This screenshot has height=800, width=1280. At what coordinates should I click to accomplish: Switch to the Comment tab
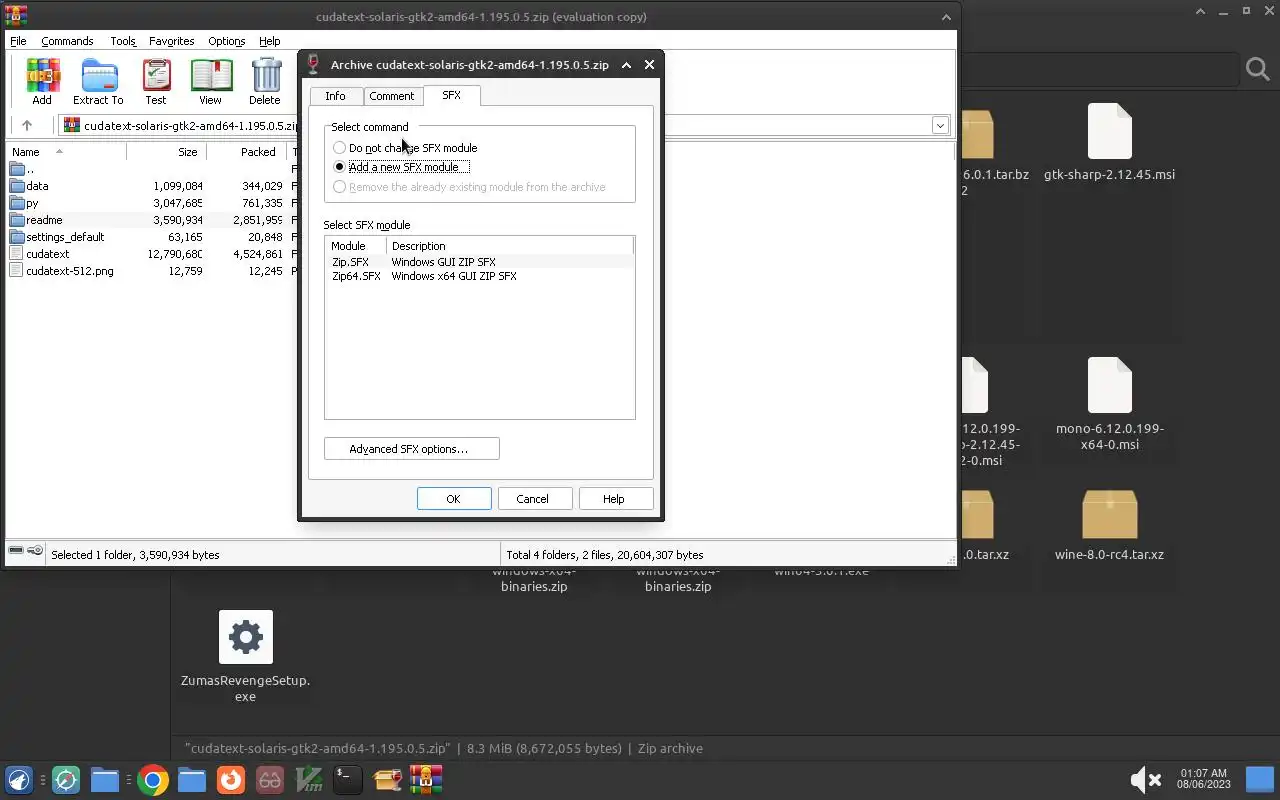click(x=391, y=96)
